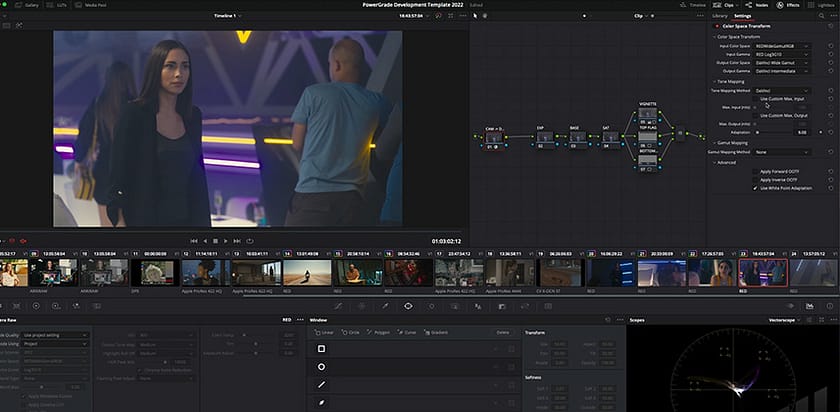Viewport: 840px width, 412px height.
Task: Enable Apply Inverse OOTF checkbox
Action: pos(755,180)
